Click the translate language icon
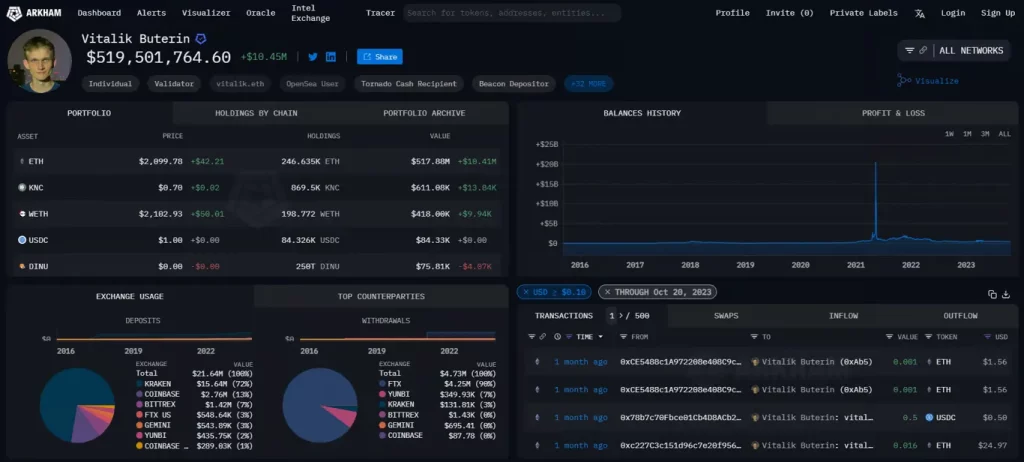The image size is (1024, 462). tap(920, 13)
